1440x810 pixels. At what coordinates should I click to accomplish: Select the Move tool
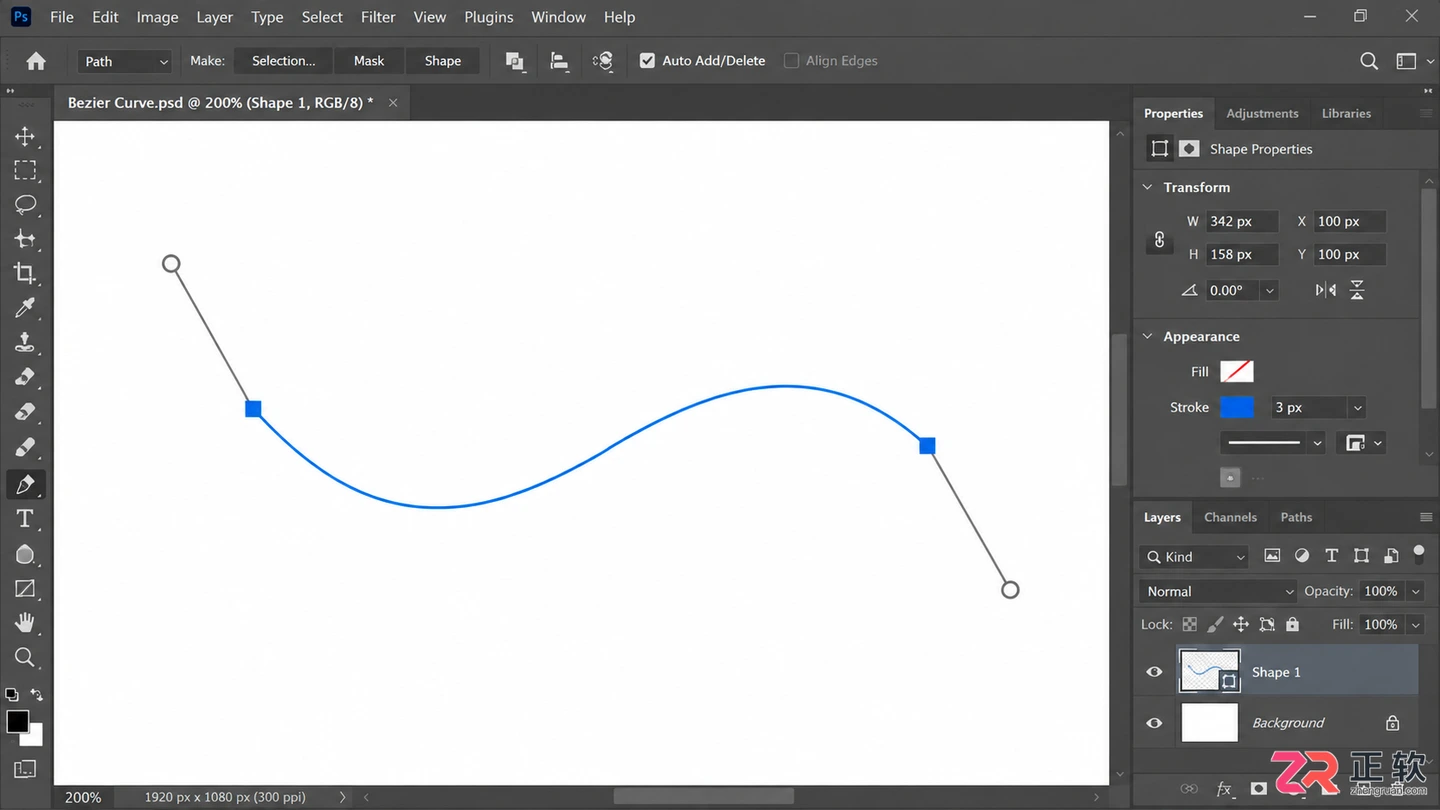[x=25, y=136]
